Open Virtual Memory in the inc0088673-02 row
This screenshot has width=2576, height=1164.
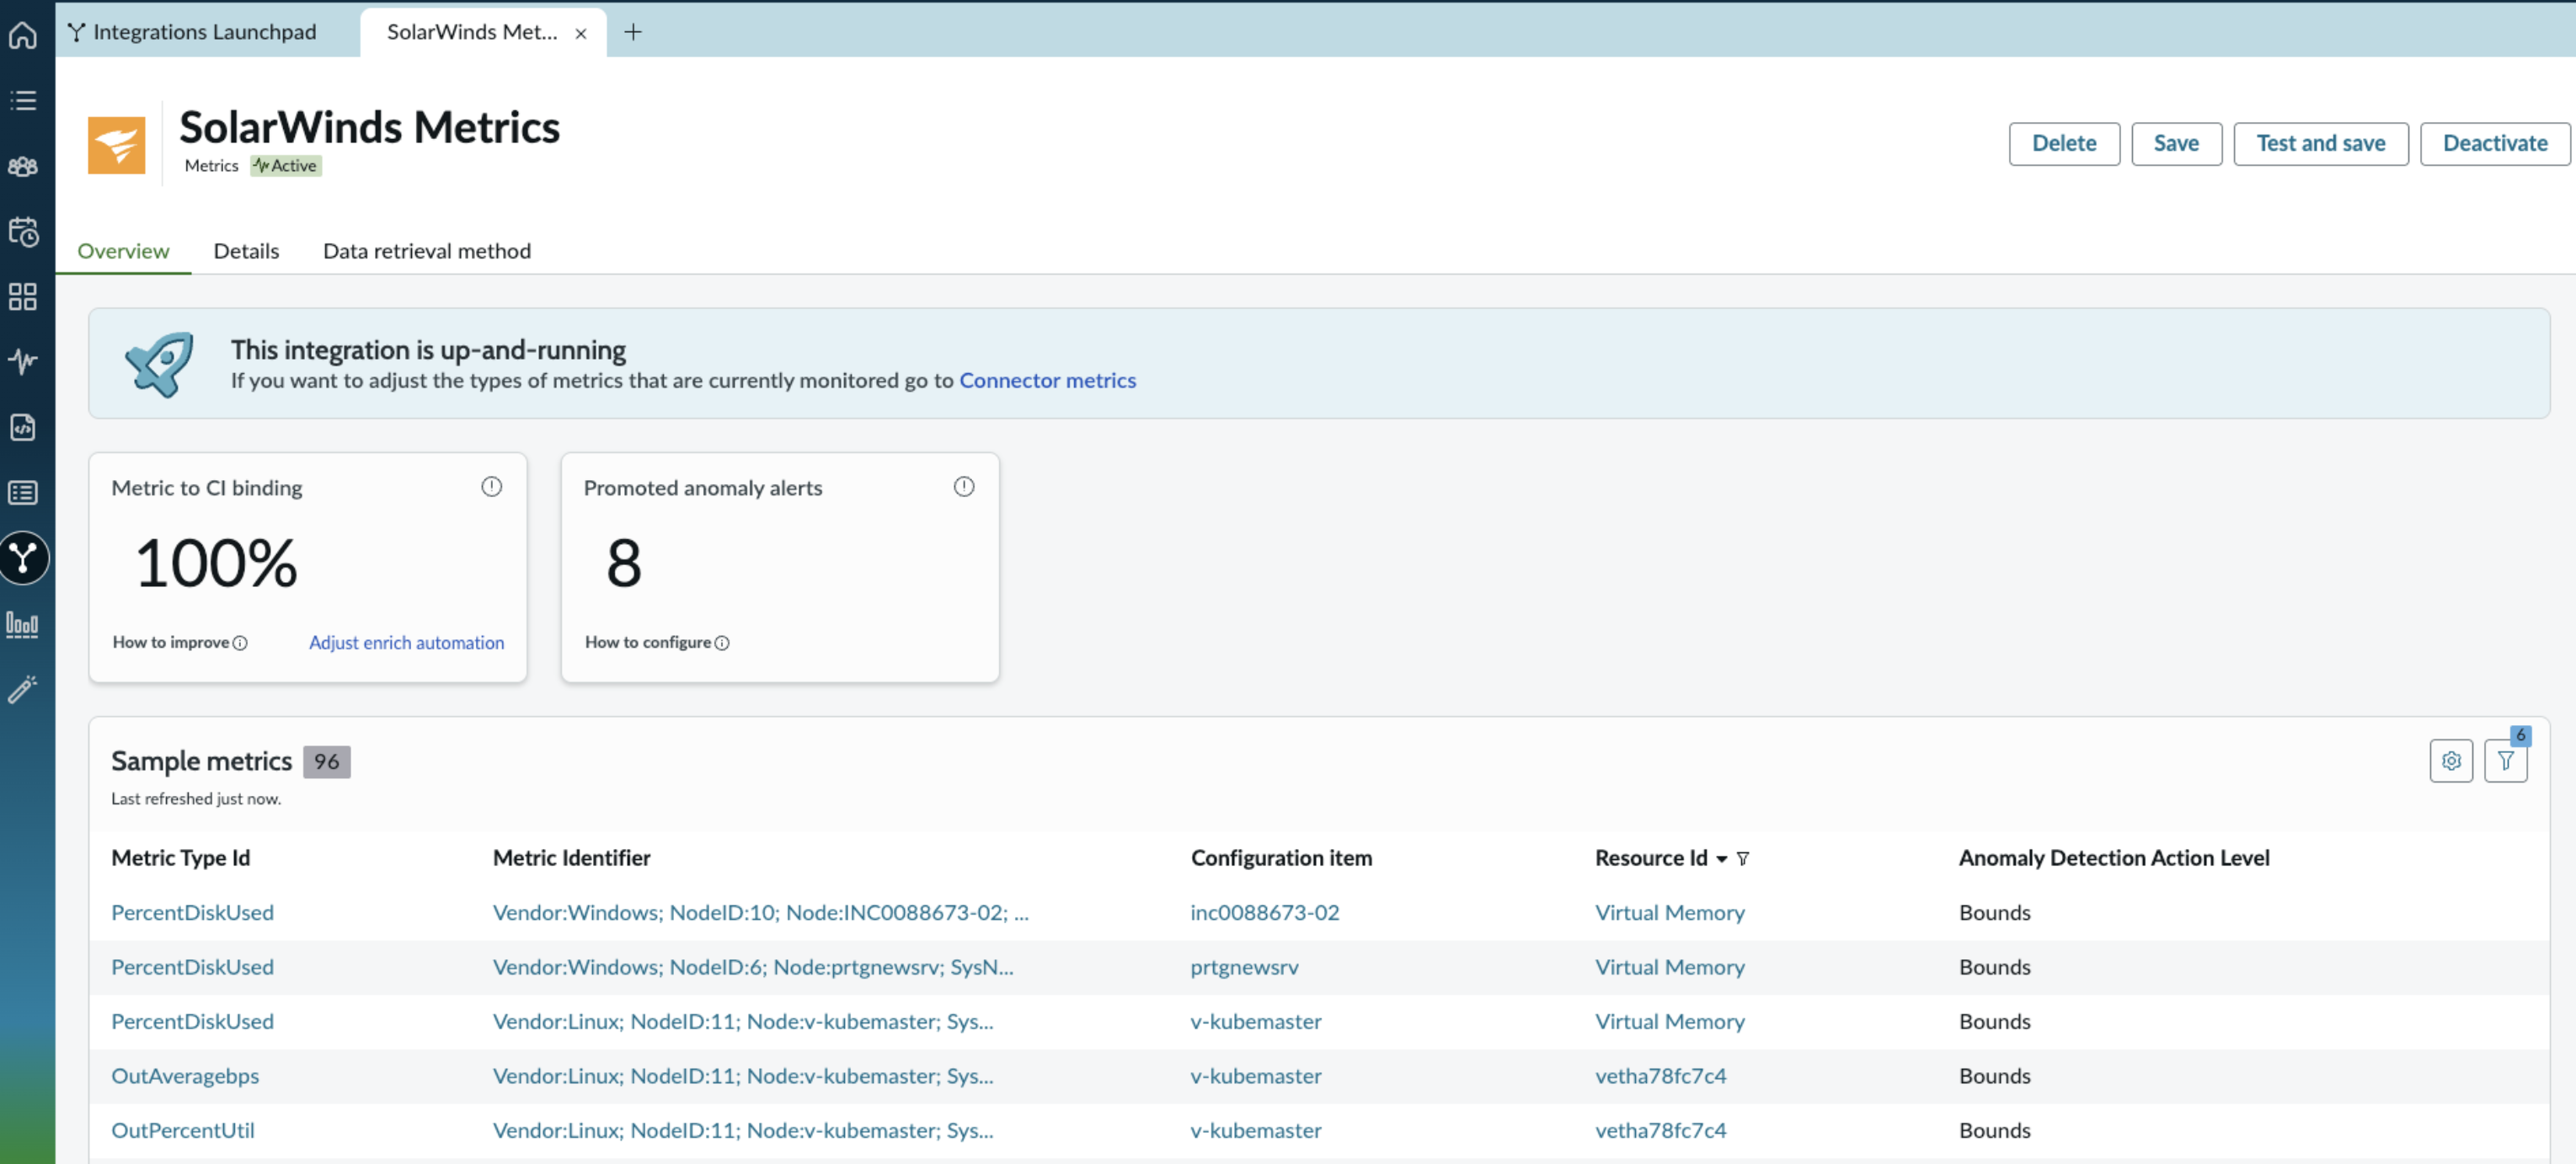(1670, 912)
